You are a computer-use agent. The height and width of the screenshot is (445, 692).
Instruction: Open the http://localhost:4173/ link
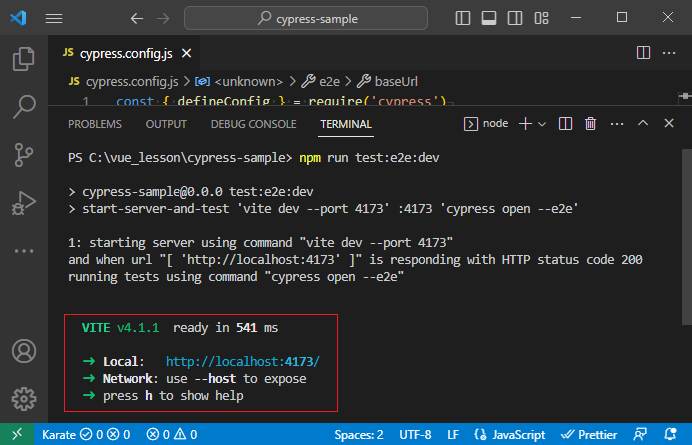[x=243, y=362]
